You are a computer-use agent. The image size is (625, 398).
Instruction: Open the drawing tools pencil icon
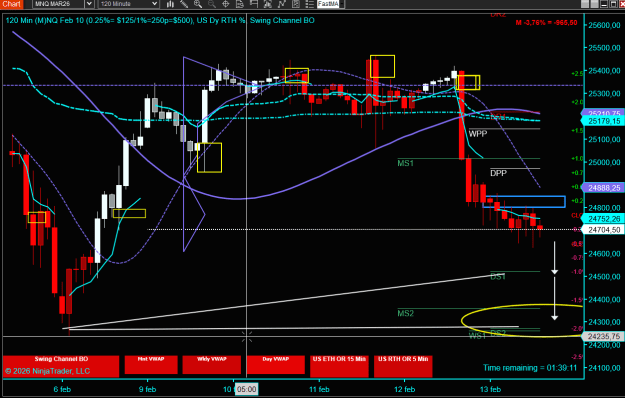[184, 4]
